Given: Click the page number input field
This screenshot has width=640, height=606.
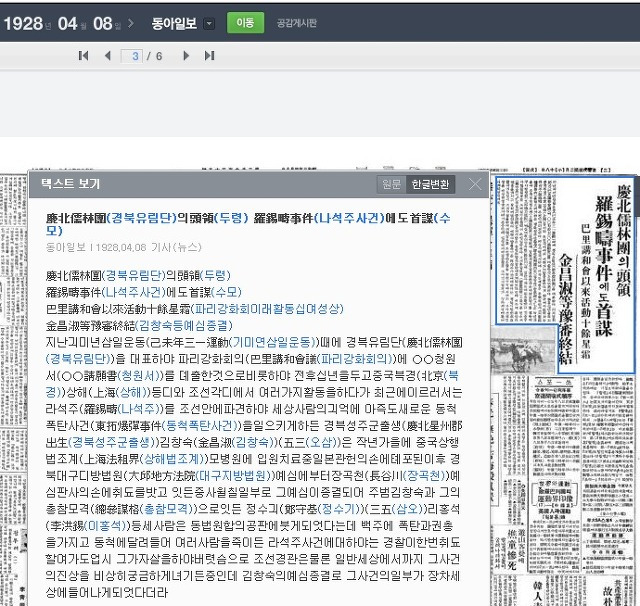Looking at the screenshot, I should pos(131,56).
